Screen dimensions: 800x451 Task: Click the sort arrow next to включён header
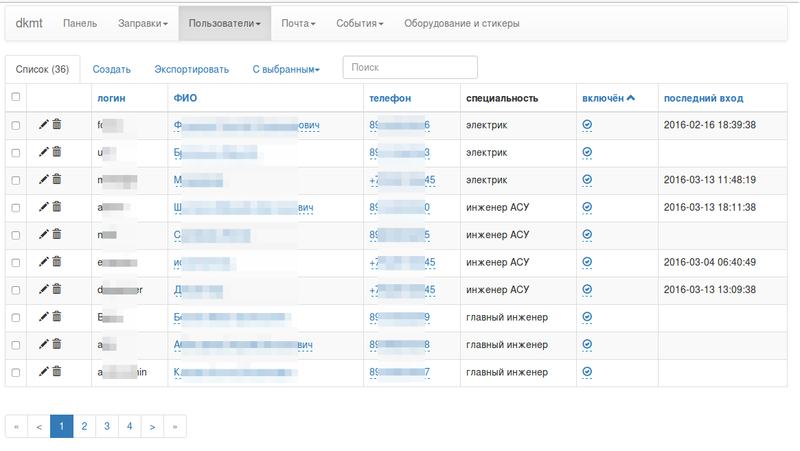coord(631,98)
